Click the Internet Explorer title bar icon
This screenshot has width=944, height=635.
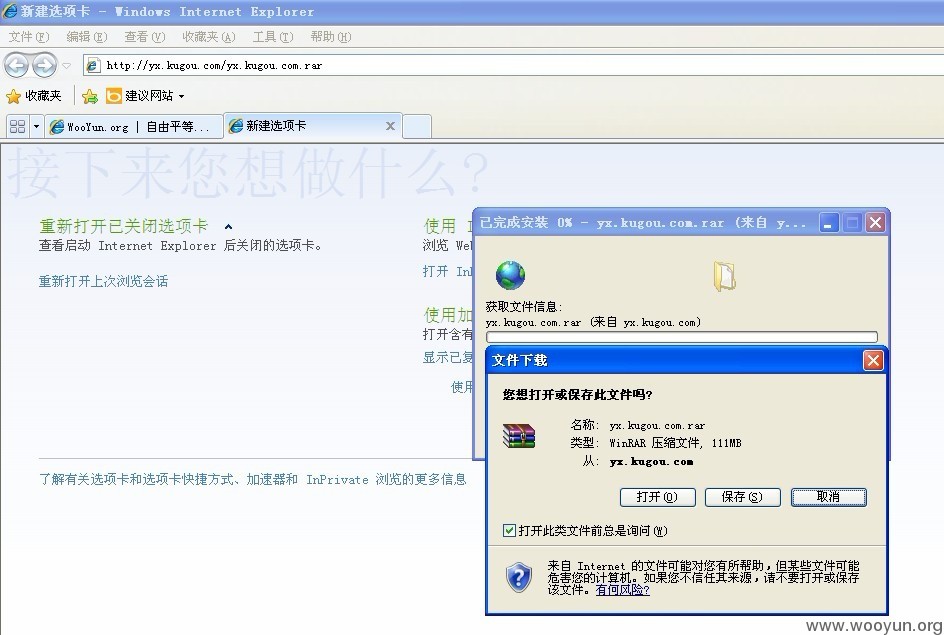[x=10, y=11]
